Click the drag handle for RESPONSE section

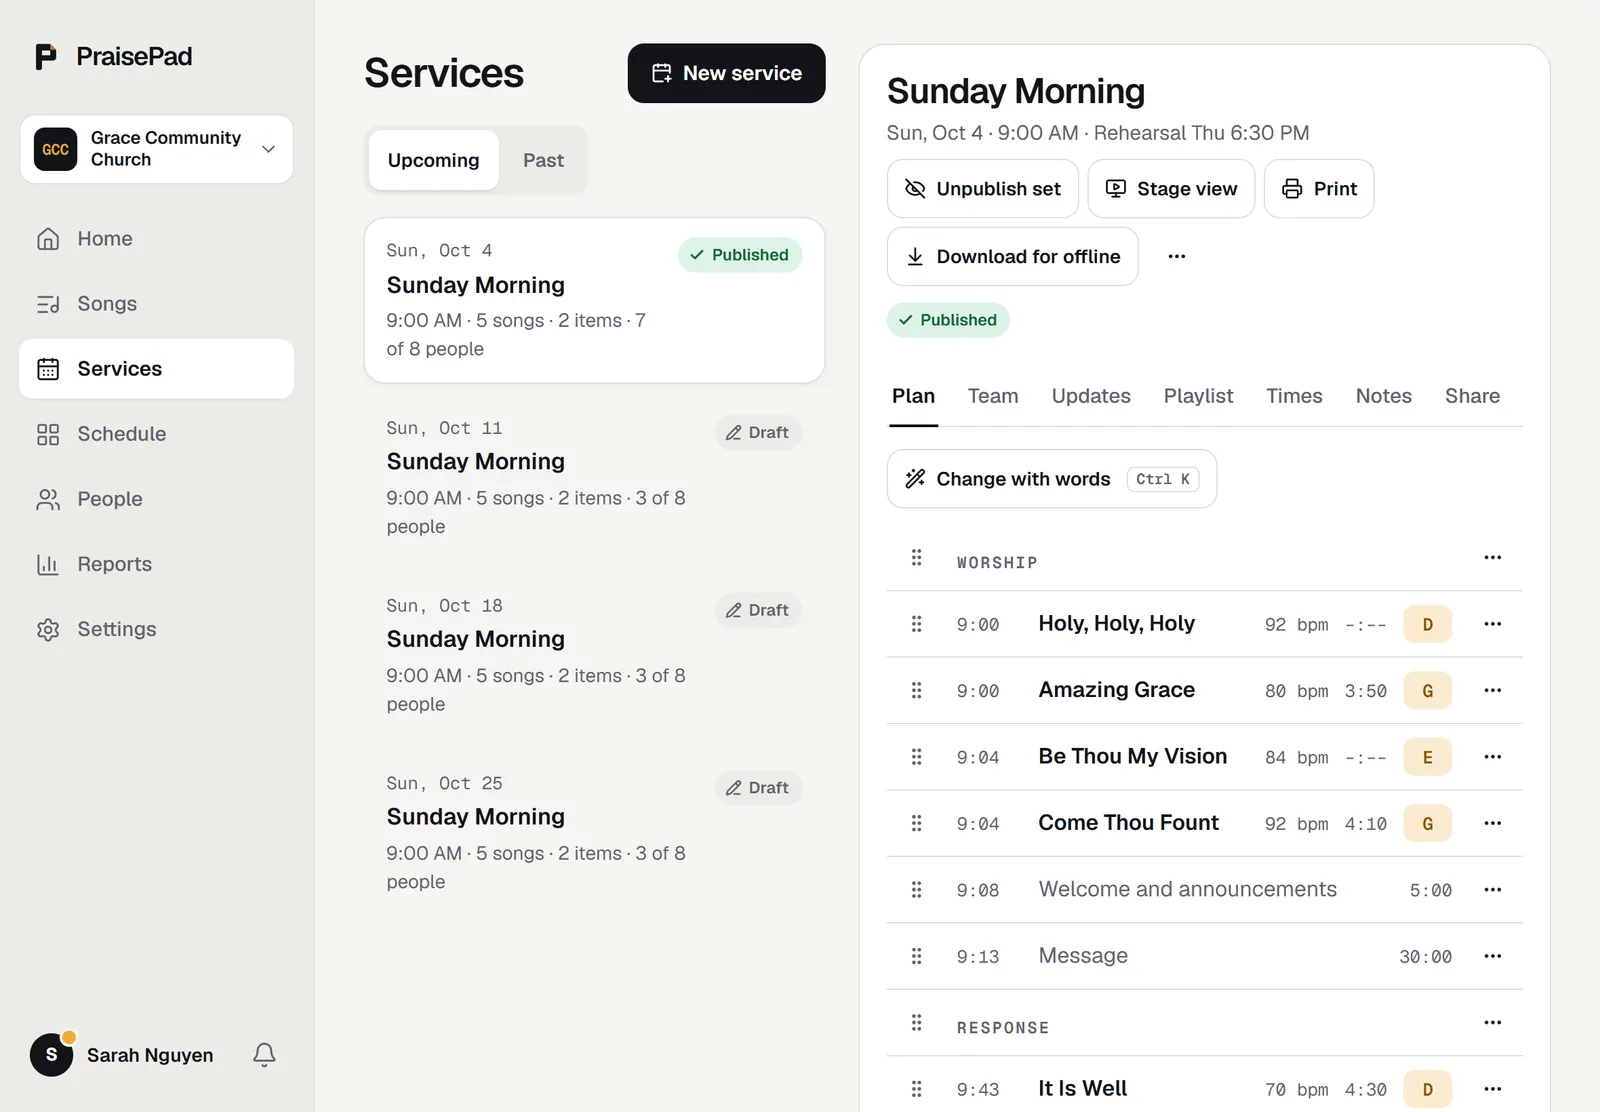tap(916, 1023)
